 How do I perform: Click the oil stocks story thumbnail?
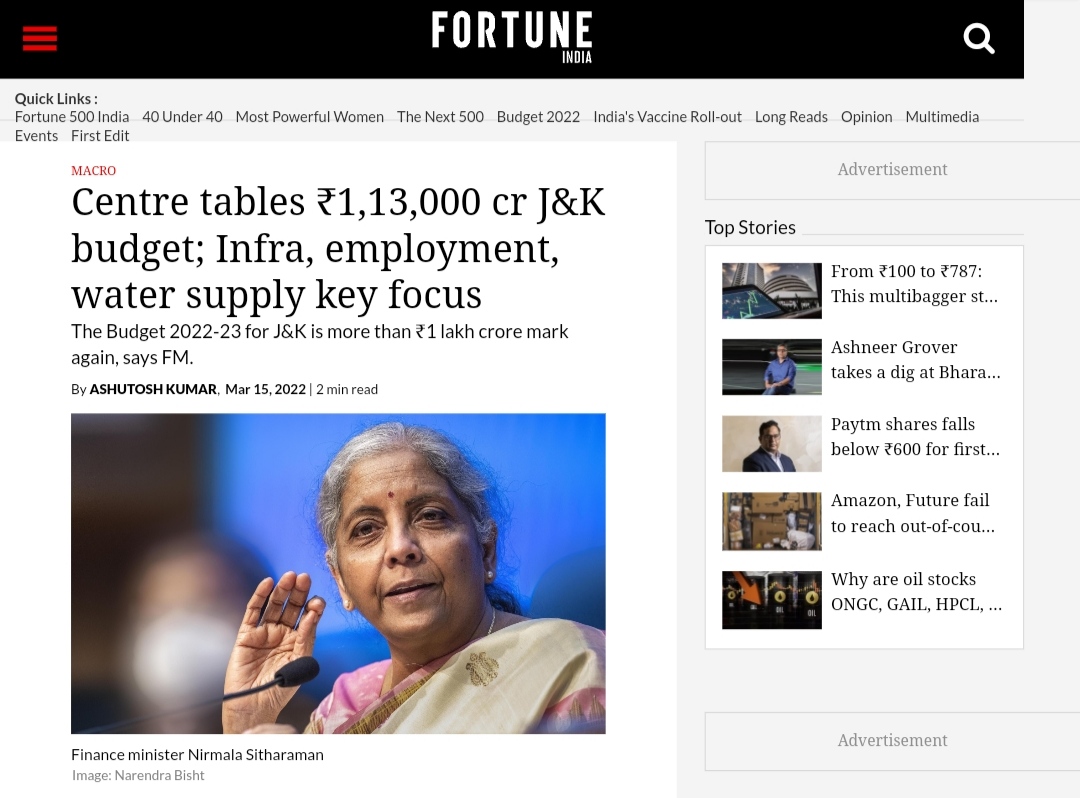[x=771, y=599]
